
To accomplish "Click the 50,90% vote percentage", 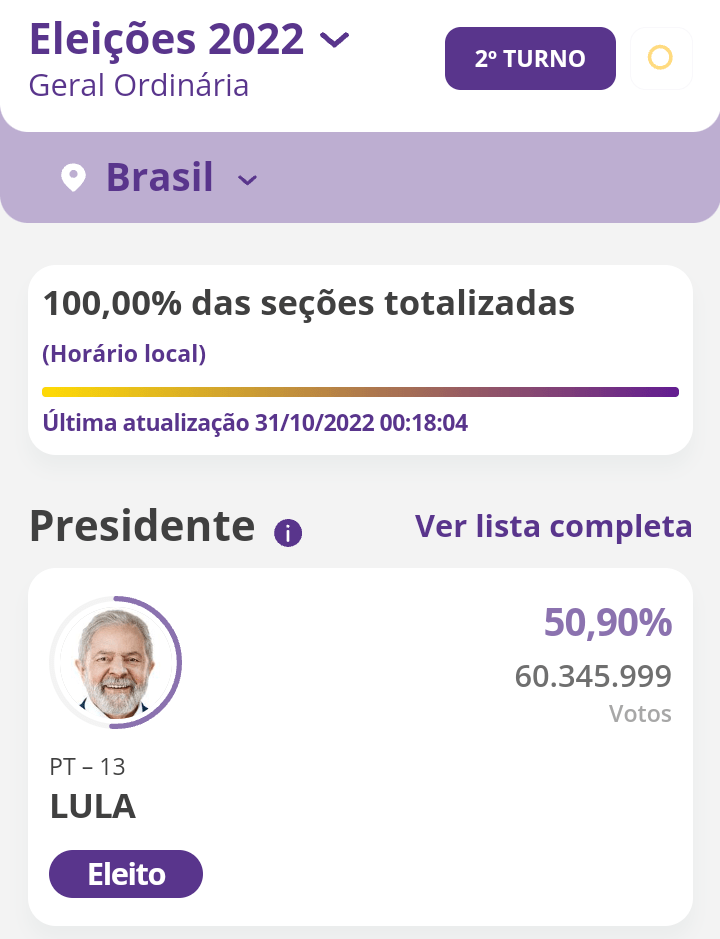I will [607, 622].
